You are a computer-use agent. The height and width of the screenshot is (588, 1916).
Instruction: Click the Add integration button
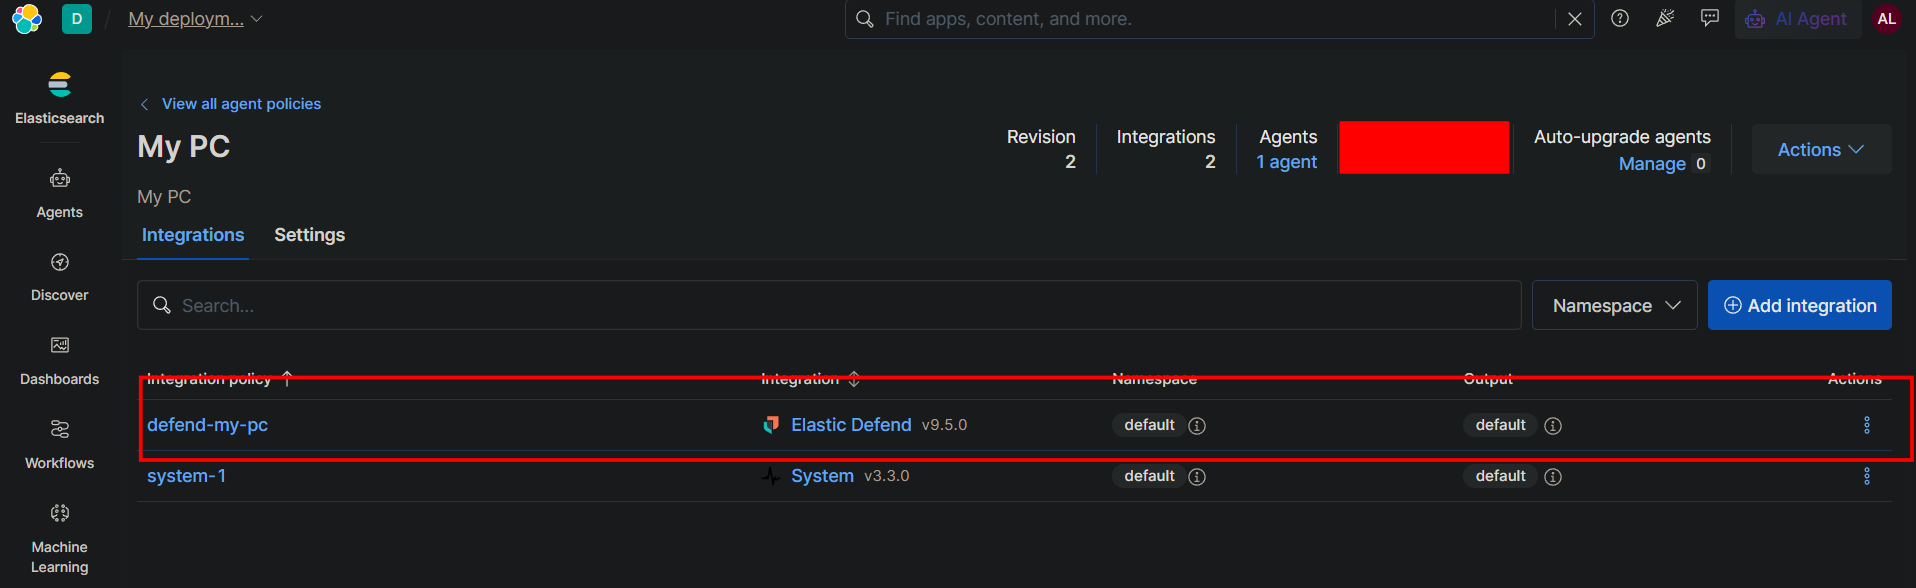1800,305
